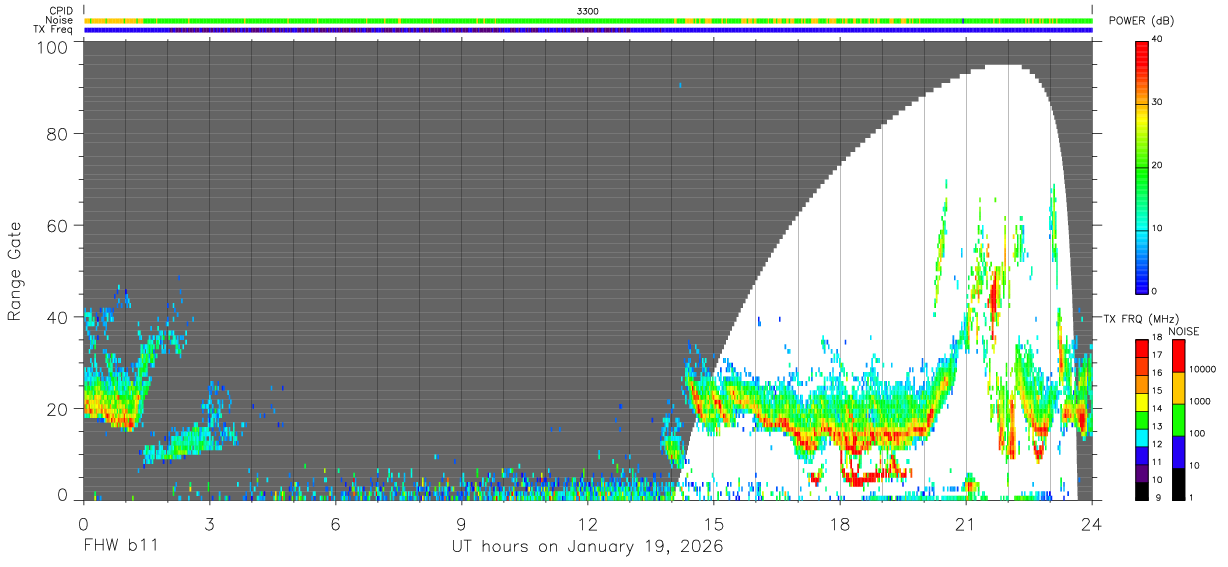Click the 3 tick on UT hours axis
Image resolution: width=1228 pixels, height=567 pixels.
[209, 523]
